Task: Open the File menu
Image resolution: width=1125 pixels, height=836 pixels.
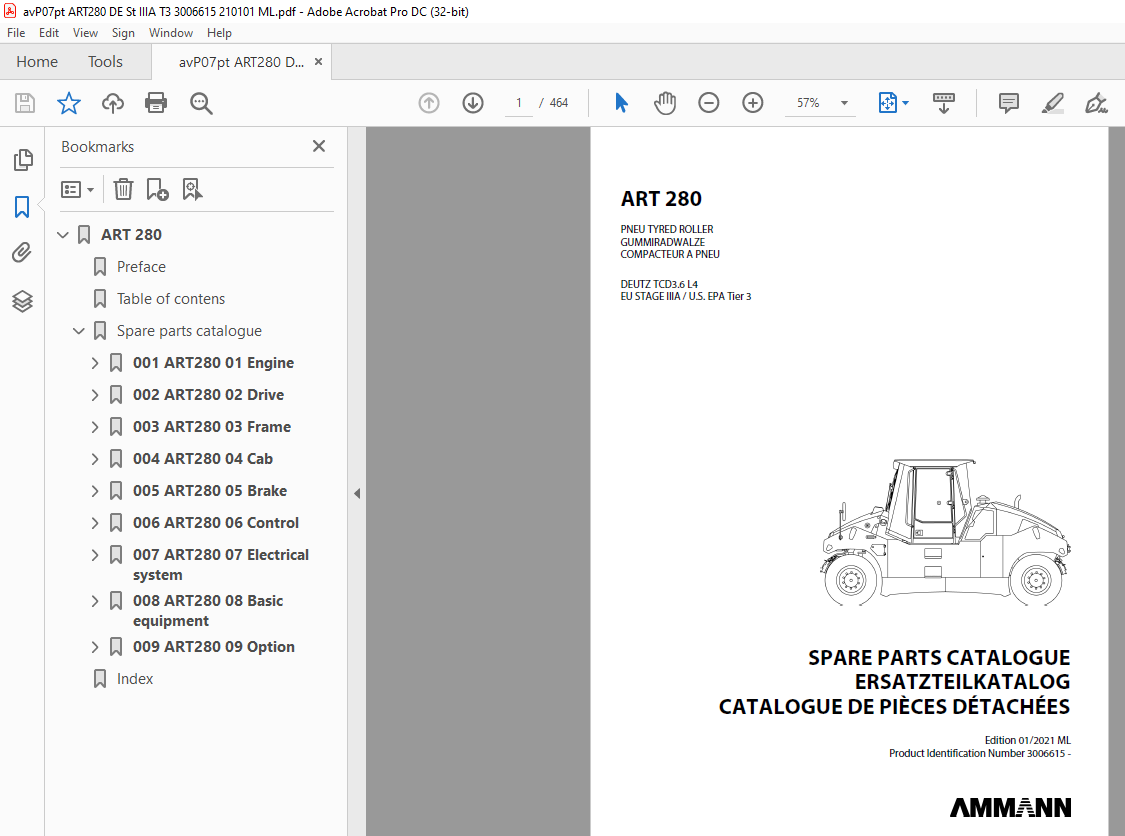Action: point(16,33)
